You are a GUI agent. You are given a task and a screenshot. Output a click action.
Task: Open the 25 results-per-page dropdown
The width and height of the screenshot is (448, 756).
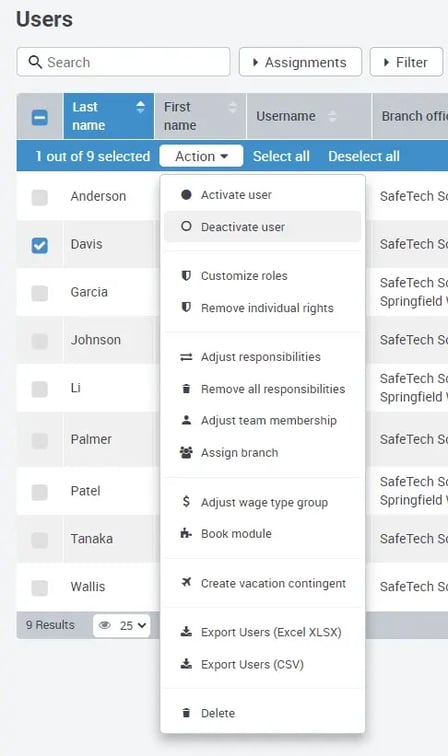121,625
